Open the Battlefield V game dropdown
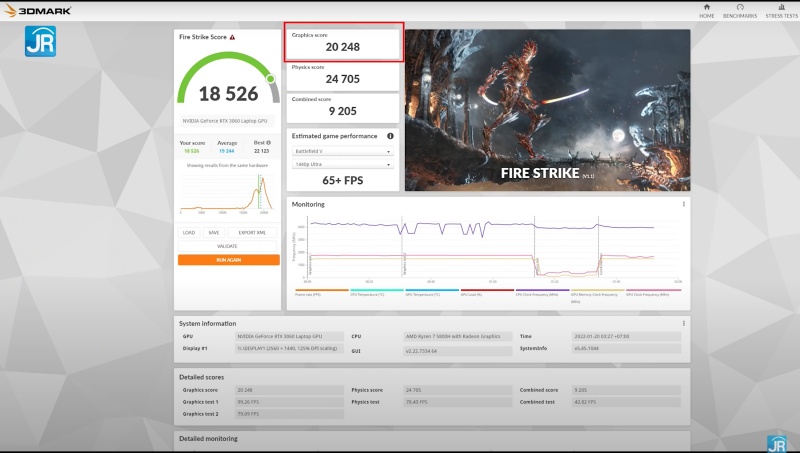The width and height of the screenshot is (800, 453). pyautogui.click(x=342, y=152)
